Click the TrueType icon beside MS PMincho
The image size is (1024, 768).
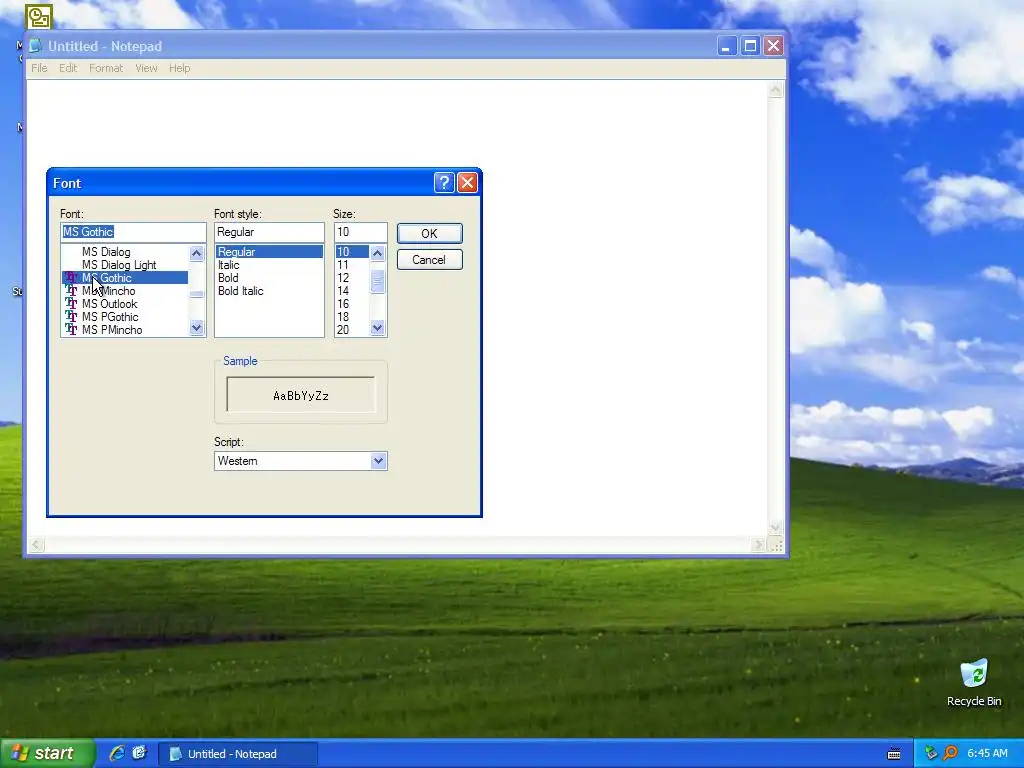71,330
